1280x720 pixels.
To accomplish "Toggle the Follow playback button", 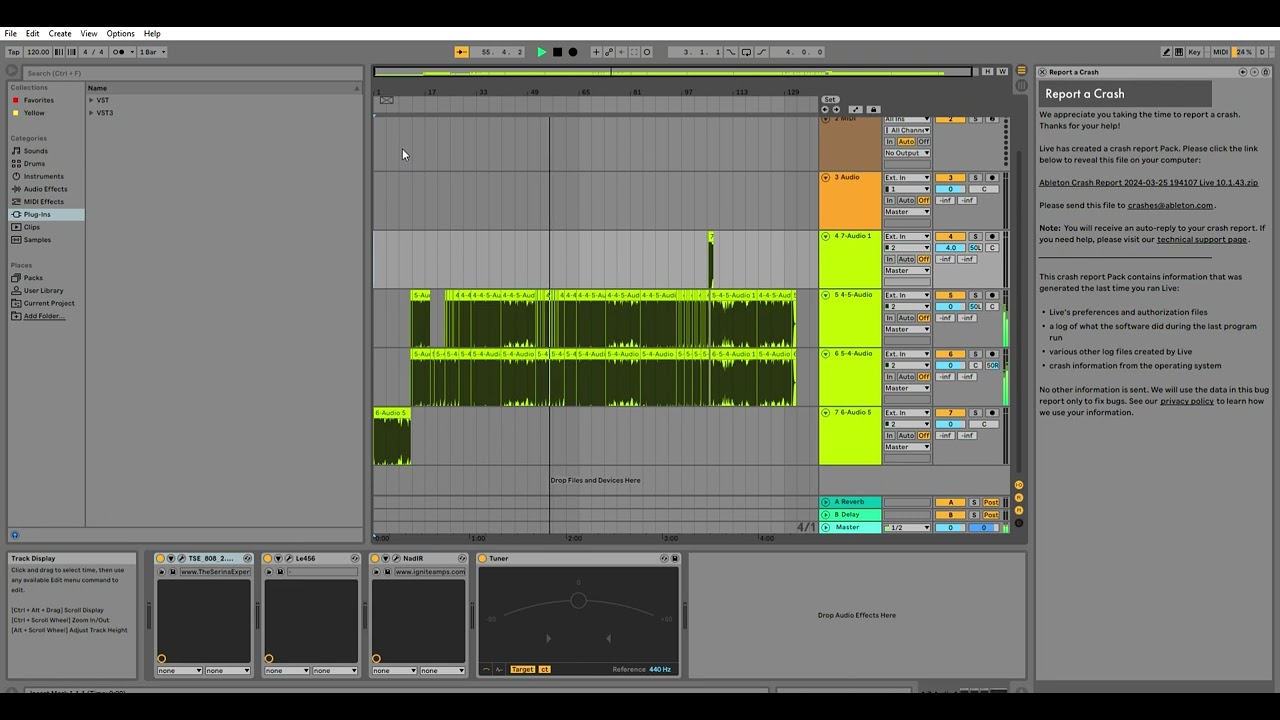I will pos(462,52).
